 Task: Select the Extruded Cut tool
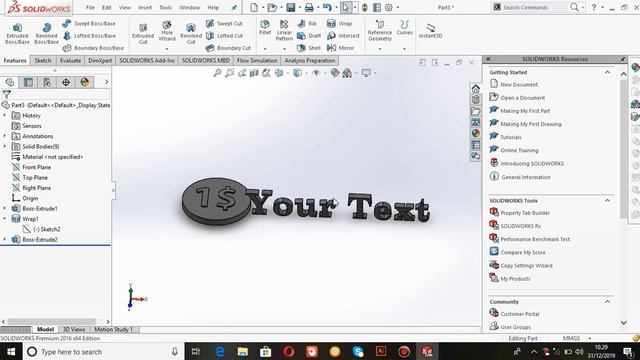point(143,33)
